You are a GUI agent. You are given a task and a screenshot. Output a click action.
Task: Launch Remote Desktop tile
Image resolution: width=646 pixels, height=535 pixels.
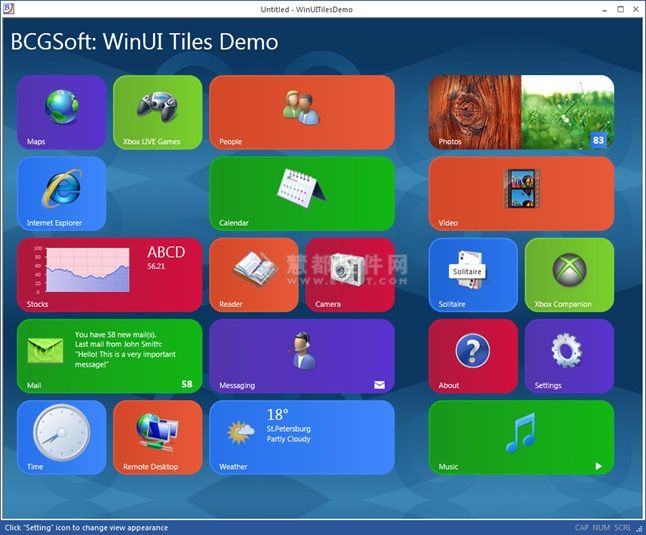click(158, 437)
